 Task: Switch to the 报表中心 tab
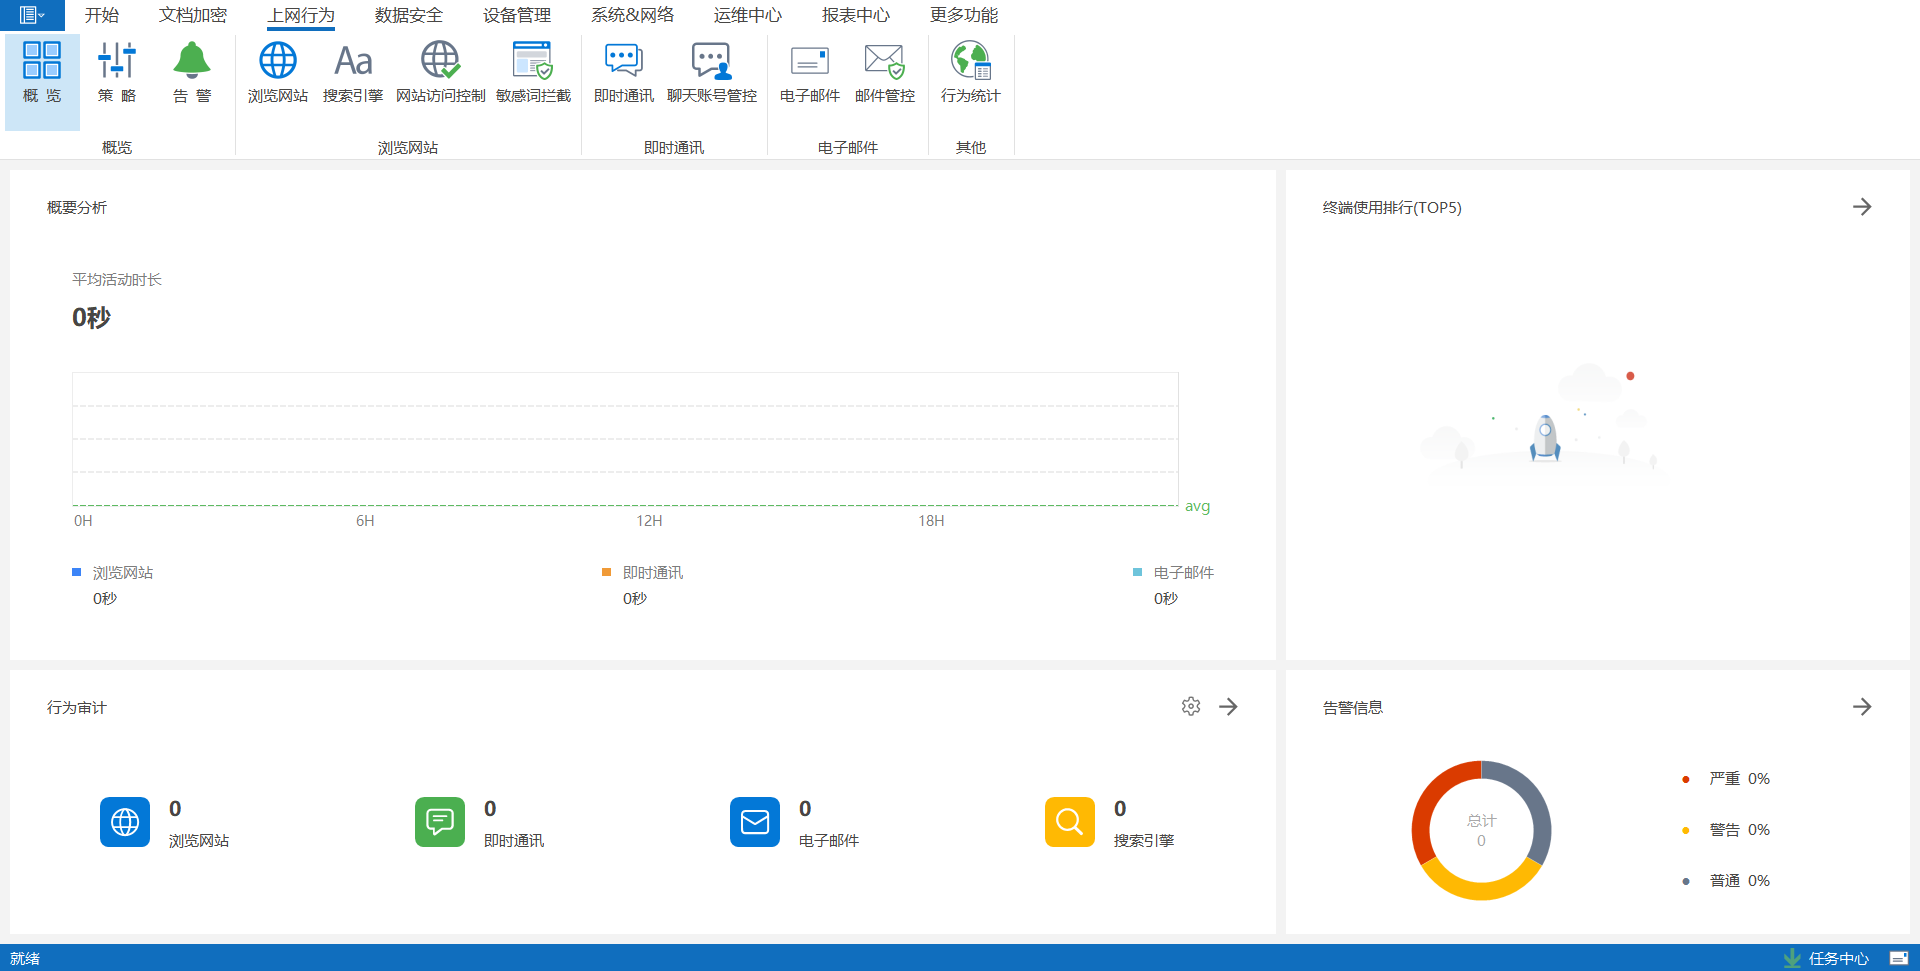pos(855,15)
